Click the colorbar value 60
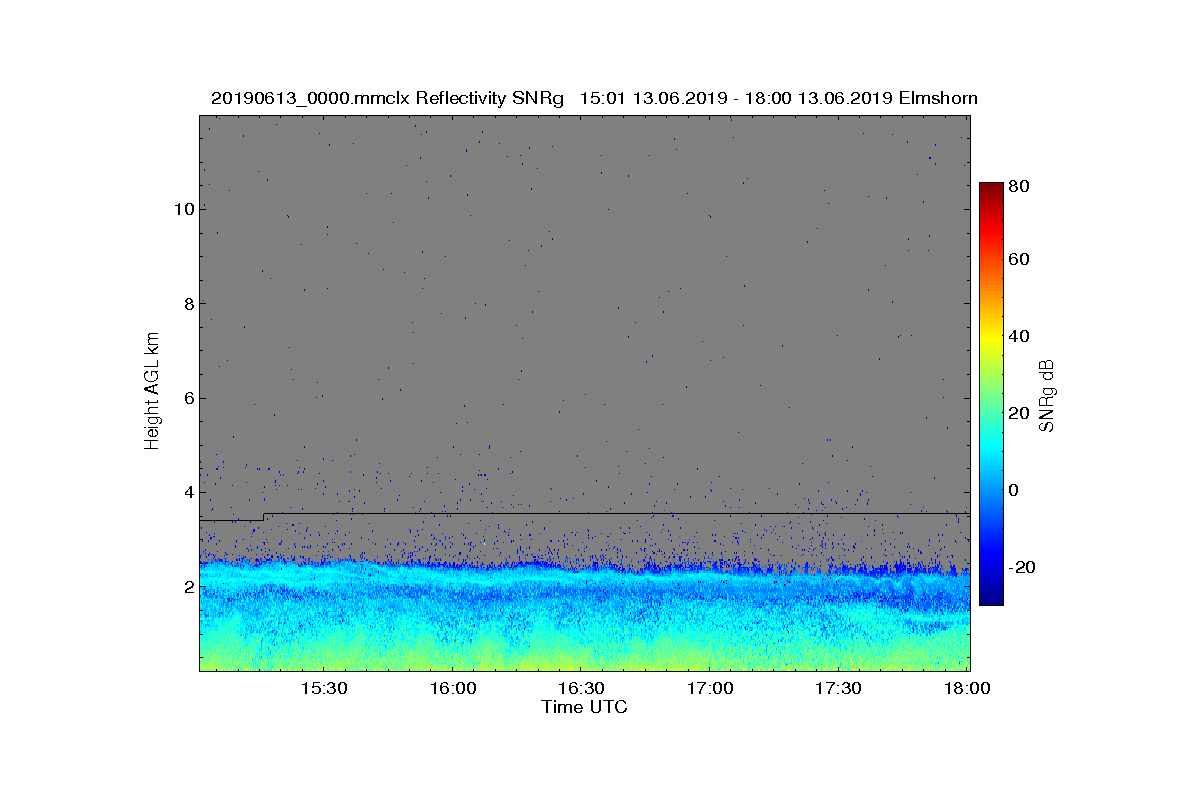The width and height of the screenshot is (1200, 800). click(x=1020, y=260)
